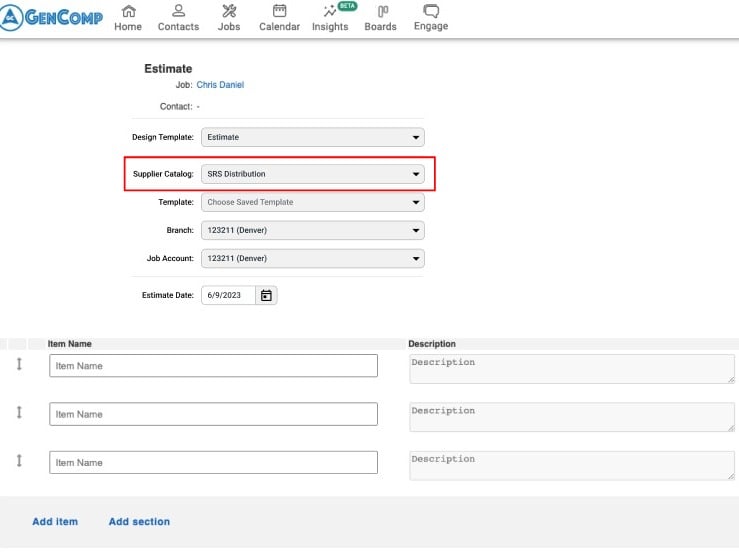The image size is (739, 552).
Task: Click the third row reorder handle
Action: click(x=18, y=462)
